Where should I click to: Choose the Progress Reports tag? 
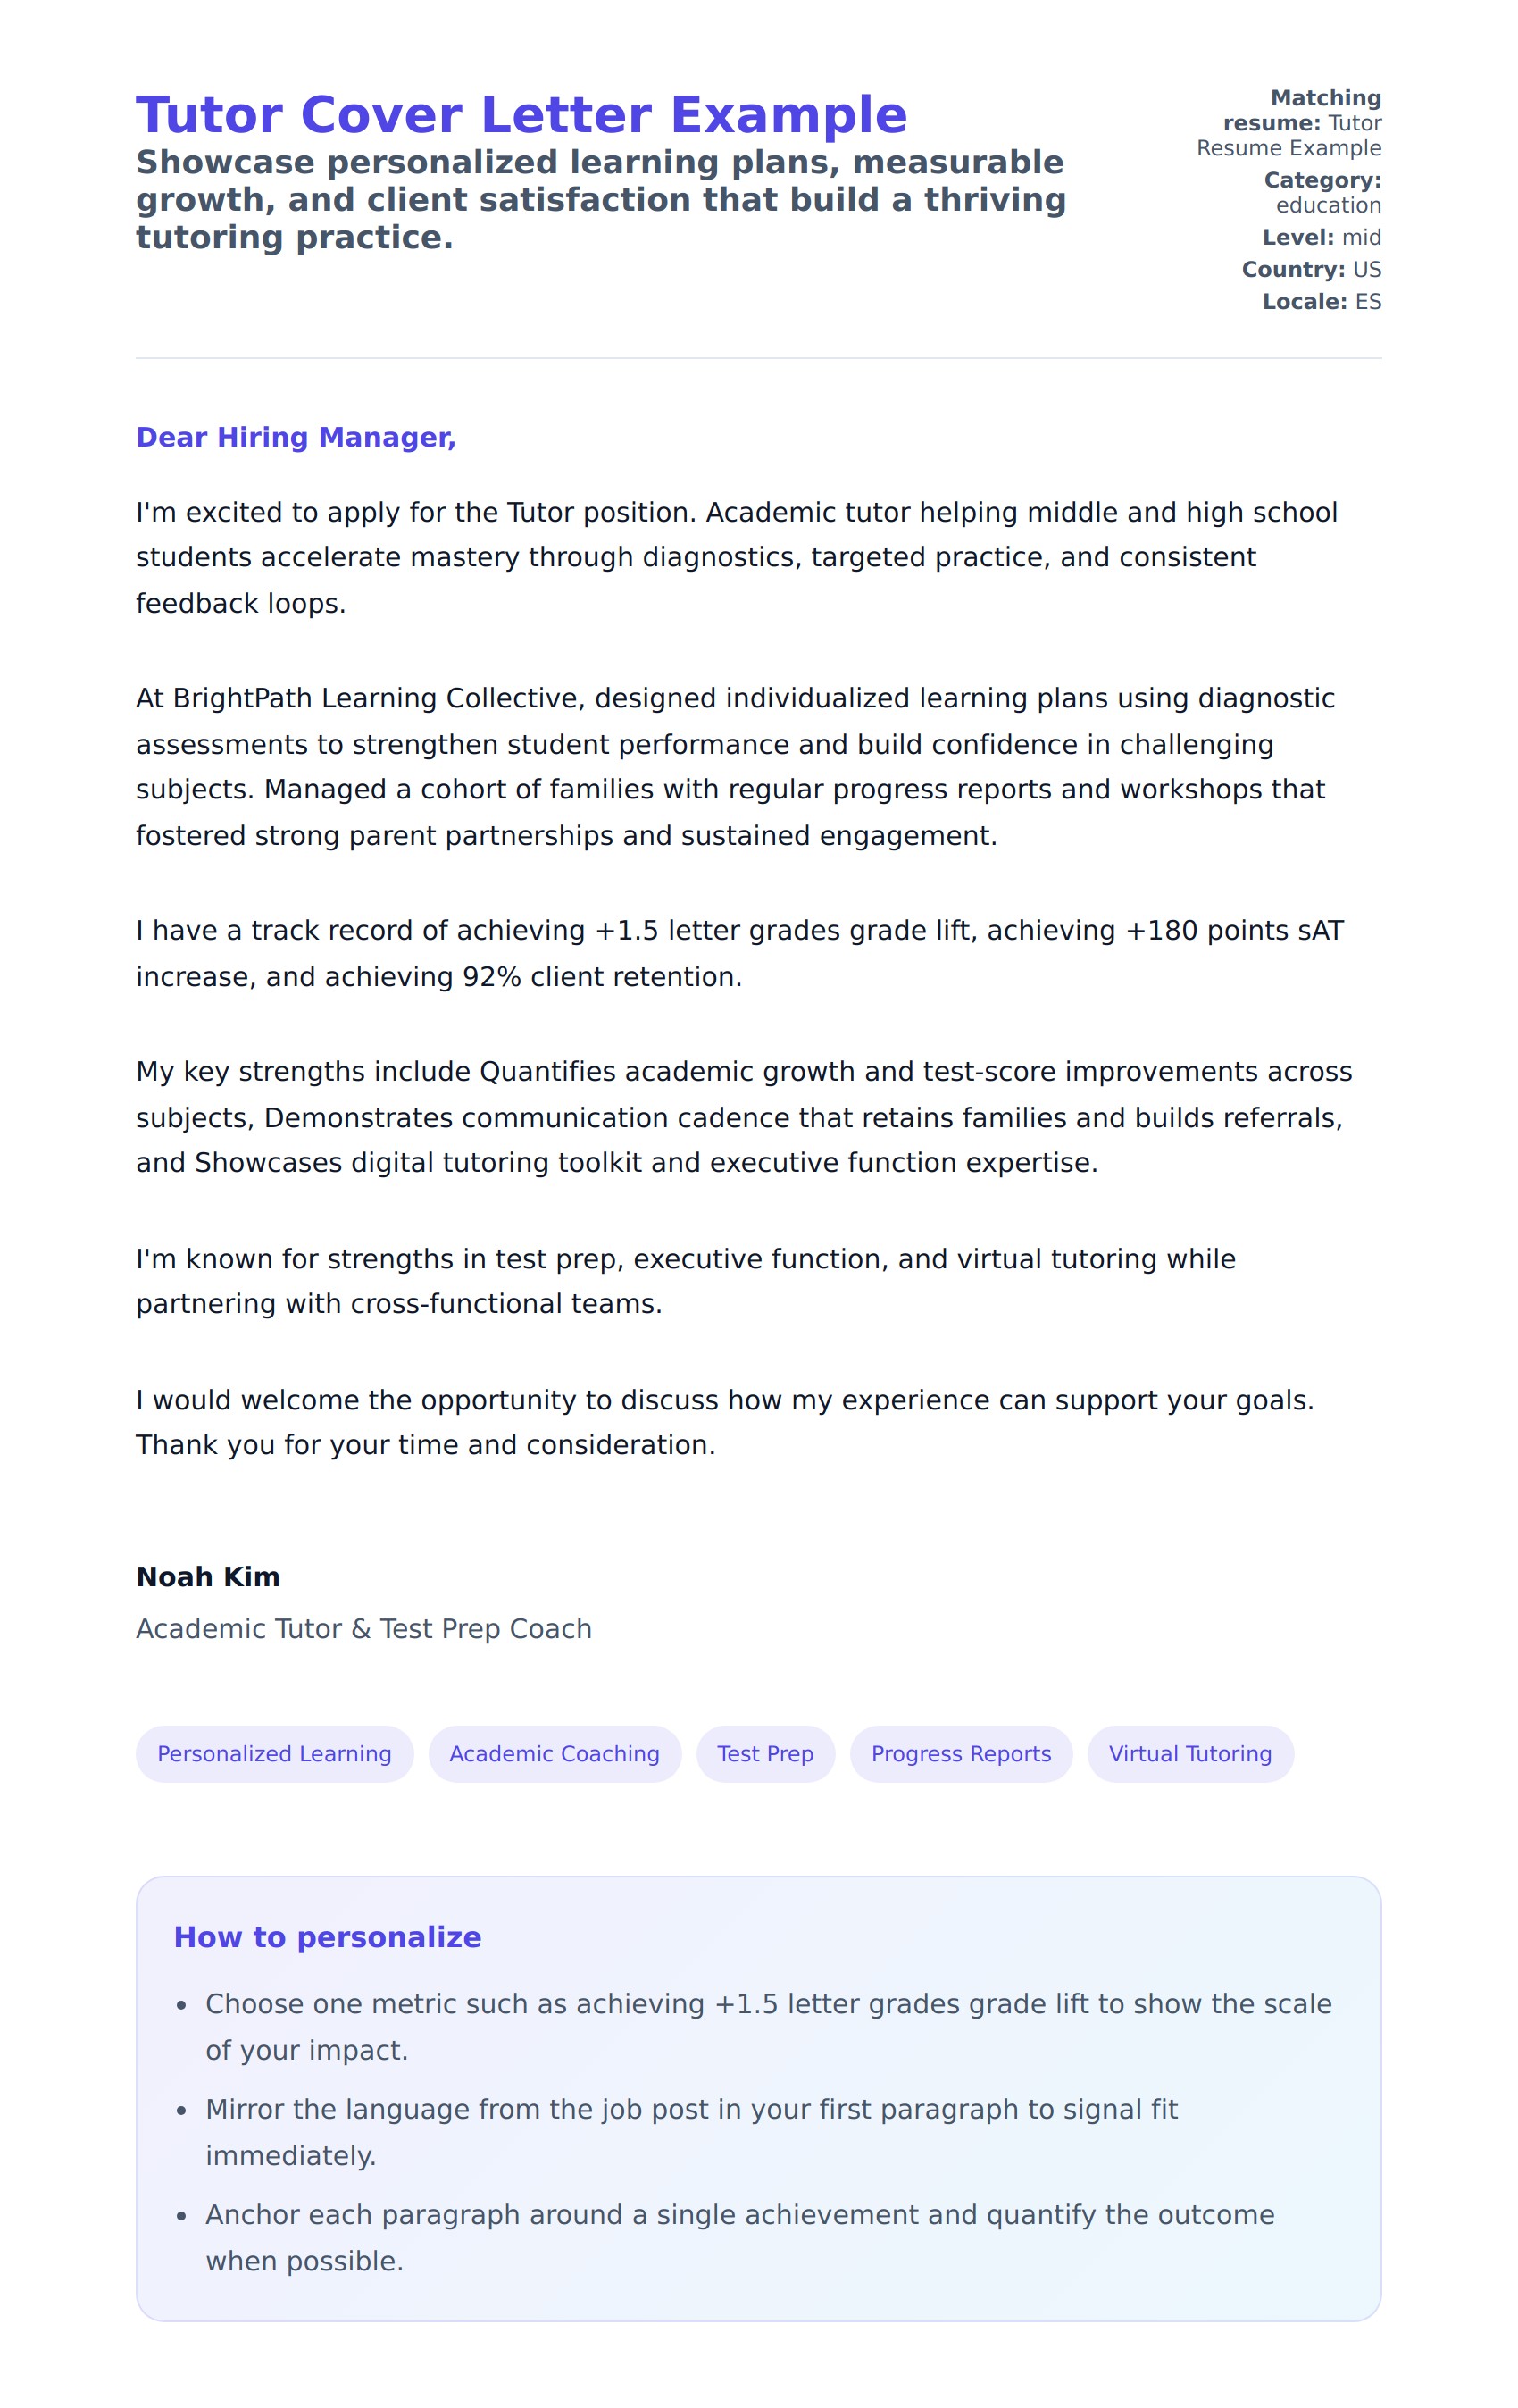tap(960, 1753)
